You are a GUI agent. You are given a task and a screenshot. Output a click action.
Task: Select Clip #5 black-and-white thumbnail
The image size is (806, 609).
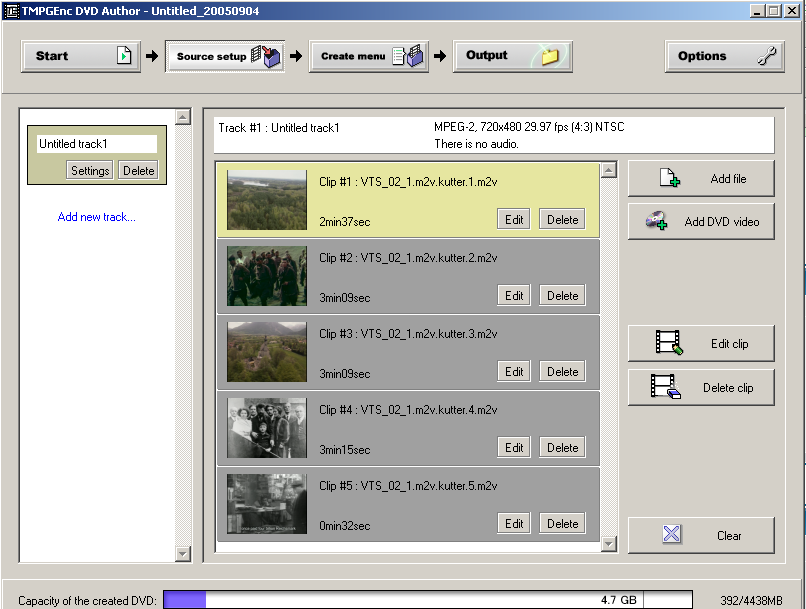[x=267, y=504]
